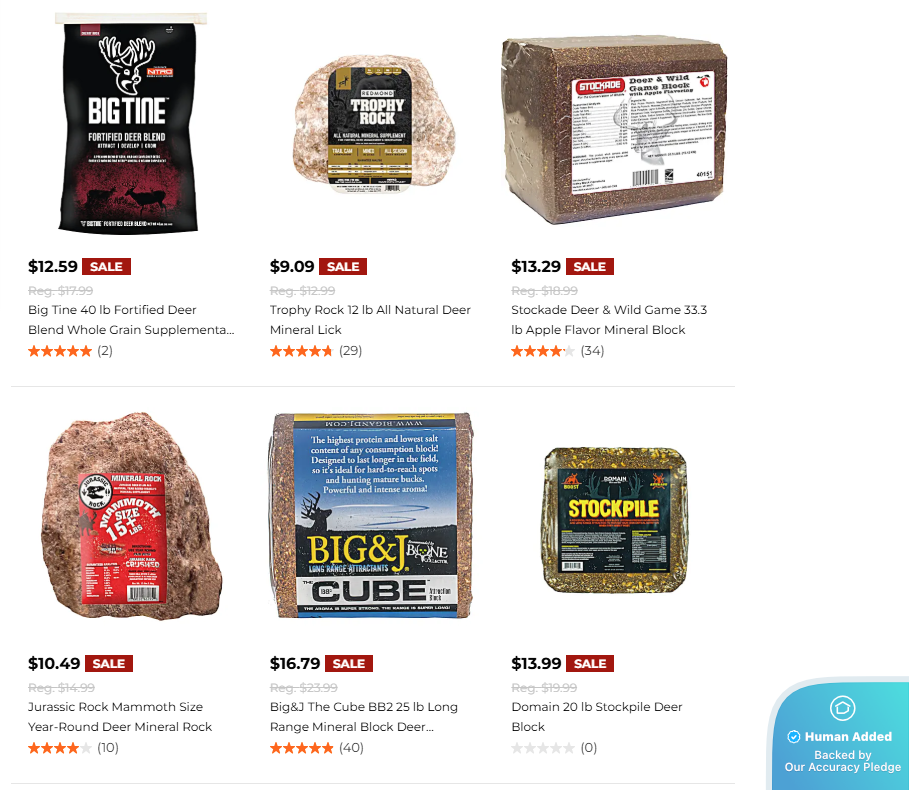Open the Domain Stockpile block image
Screen dimensions: 909x790
point(615,520)
